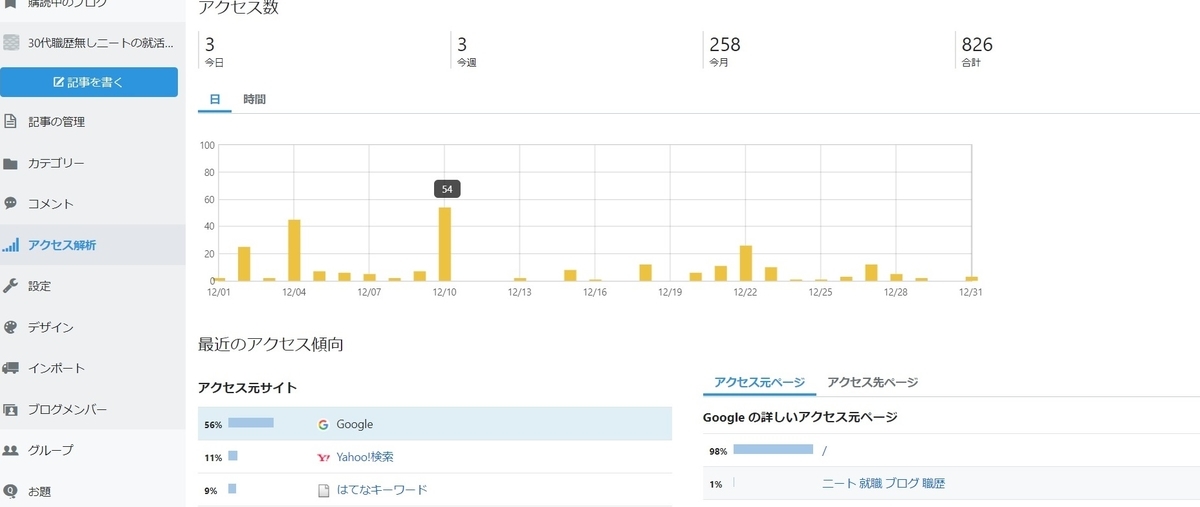Select the アクセス先ページ tab
1200x507 pixels.
tap(873, 382)
